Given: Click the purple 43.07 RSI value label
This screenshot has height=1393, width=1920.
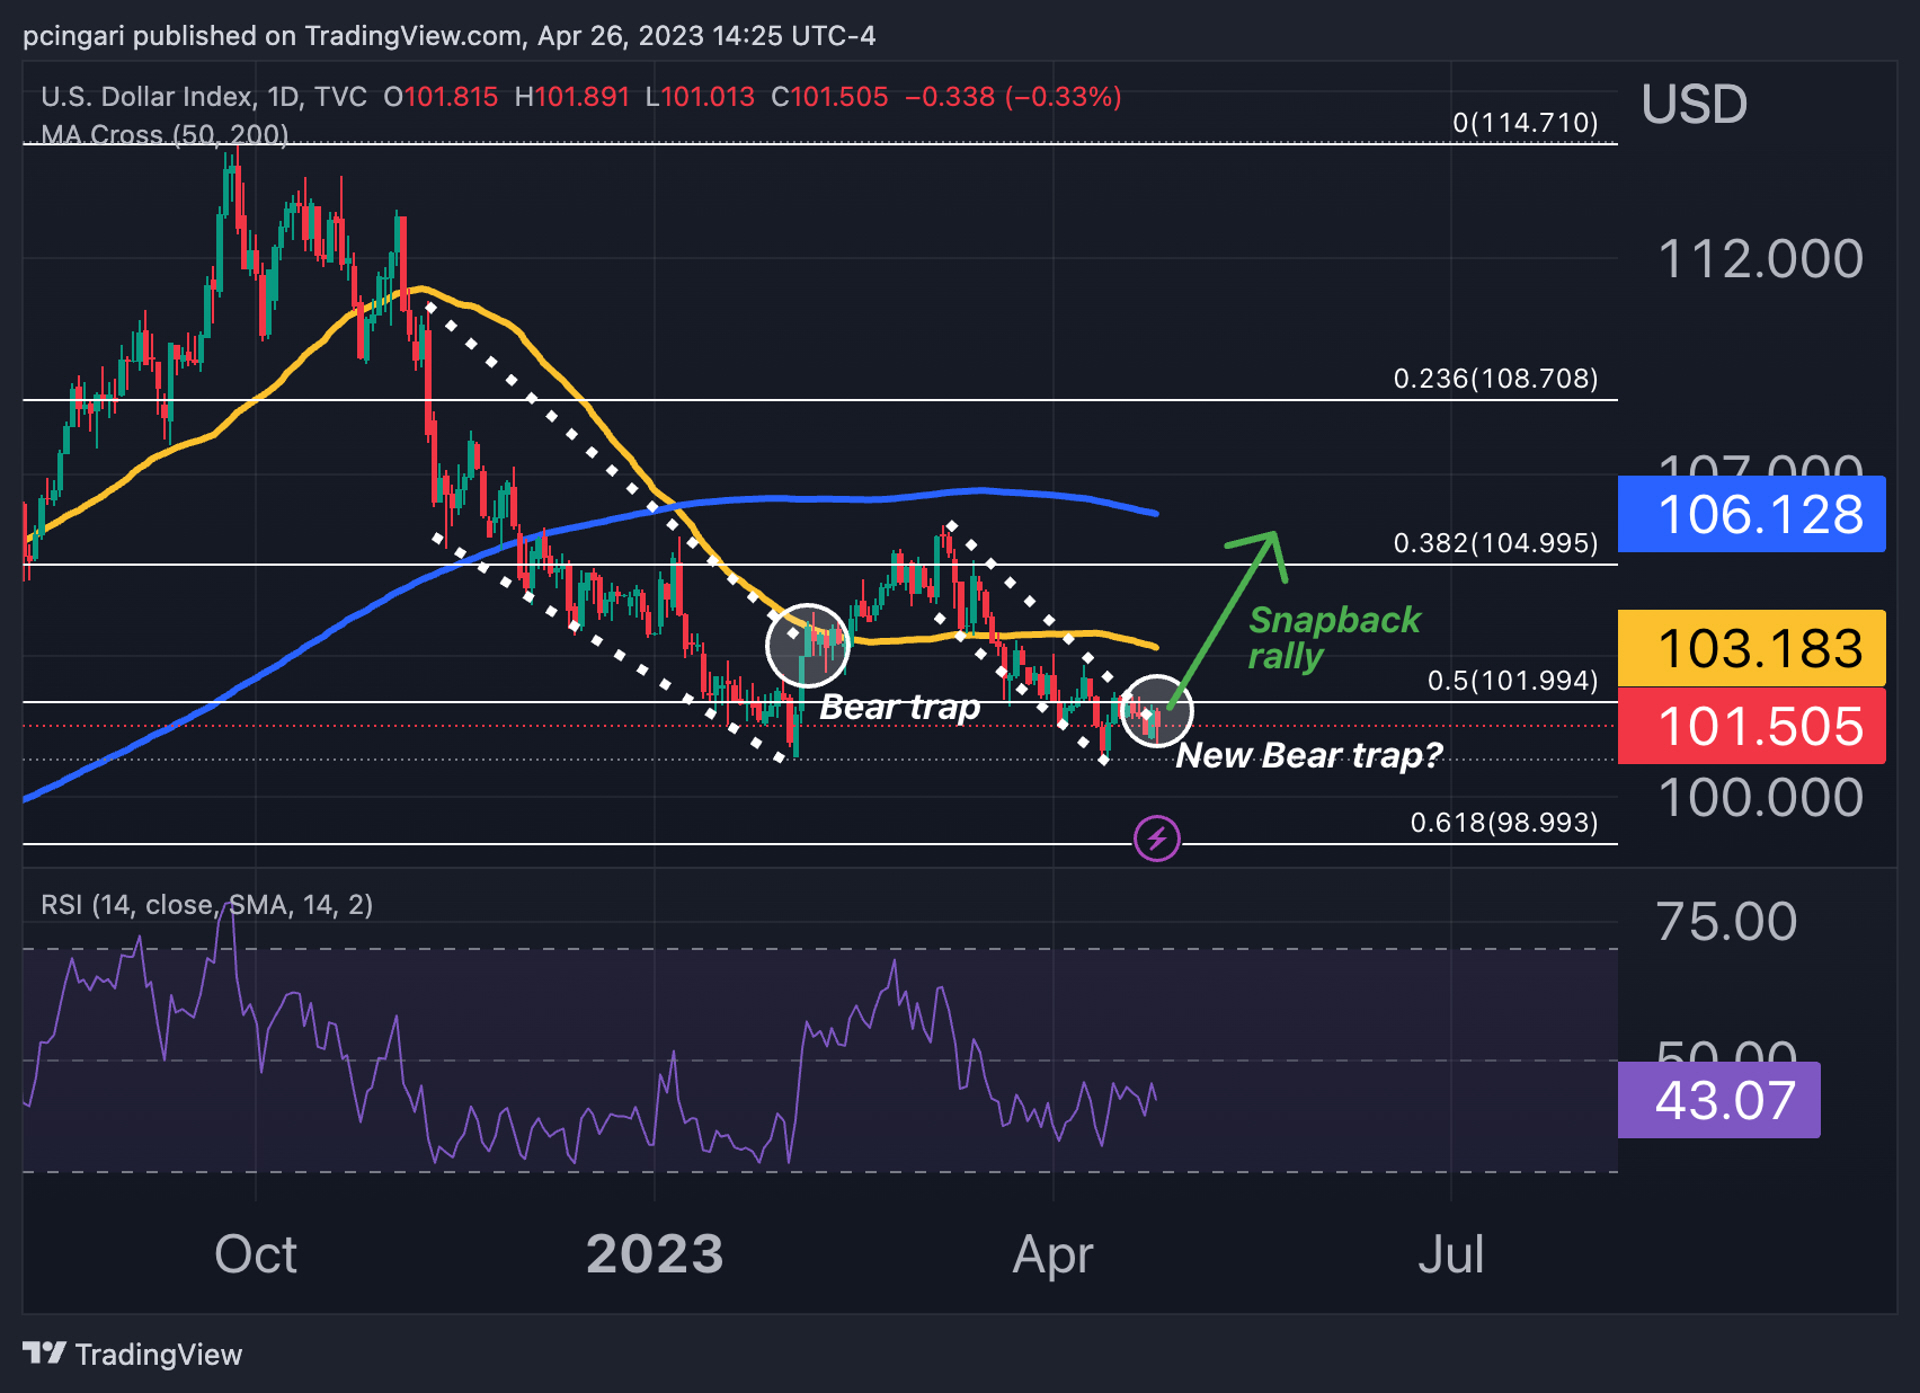Looking at the screenshot, I should (1718, 1100).
